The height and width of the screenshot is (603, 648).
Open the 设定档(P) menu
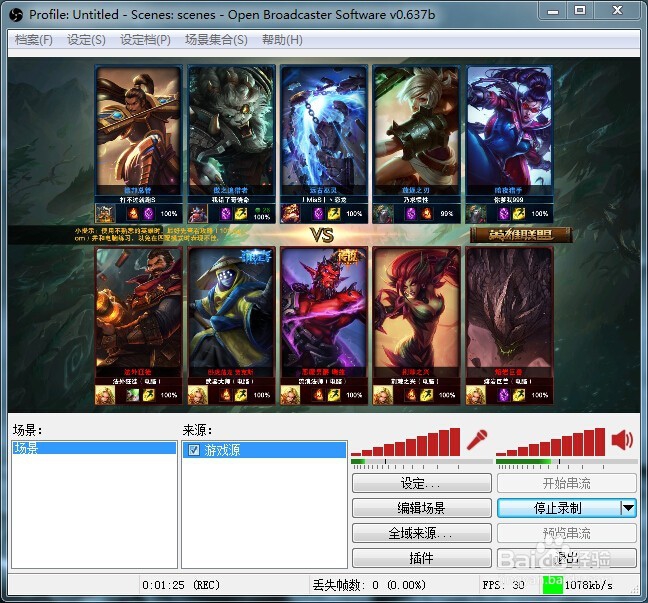(145, 40)
